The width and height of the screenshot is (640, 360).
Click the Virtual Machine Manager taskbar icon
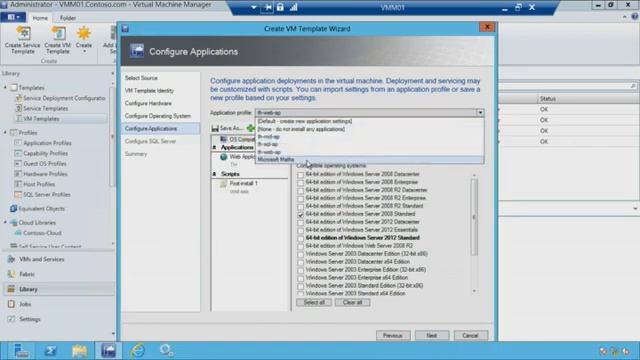tap(109, 351)
